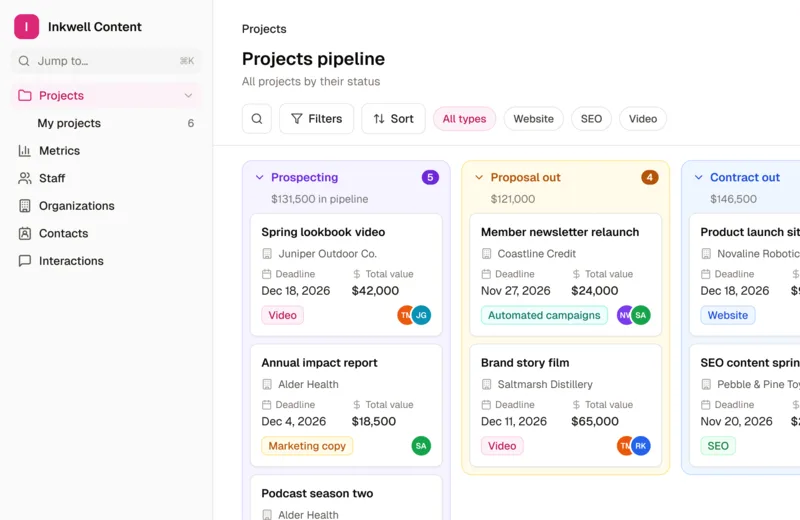This screenshot has height=520, width=800.
Task: Click the JG avatar on Spring lookbook video
Action: click(421, 315)
